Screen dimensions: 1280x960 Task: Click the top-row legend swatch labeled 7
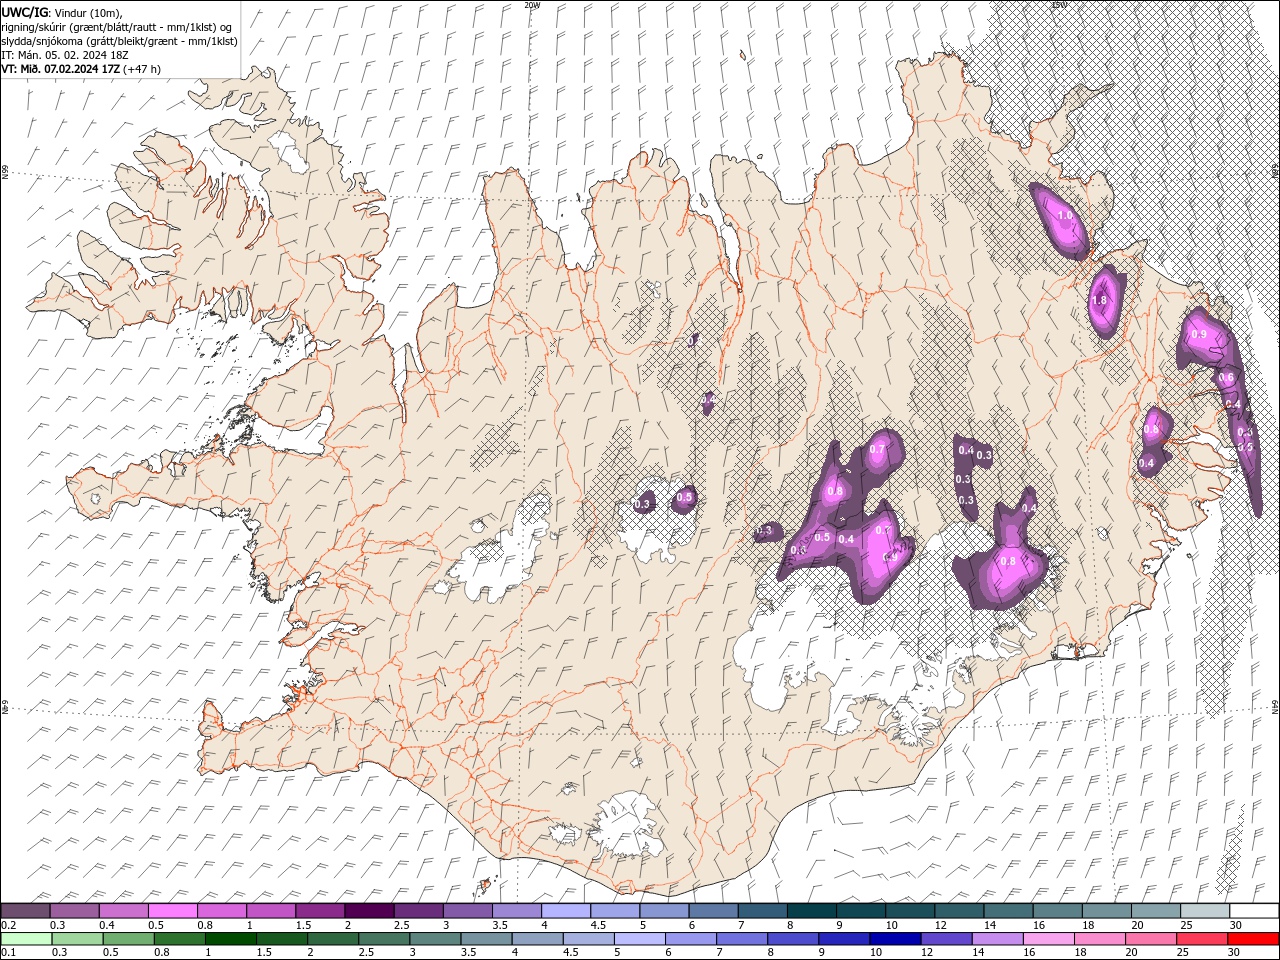tap(762, 911)
